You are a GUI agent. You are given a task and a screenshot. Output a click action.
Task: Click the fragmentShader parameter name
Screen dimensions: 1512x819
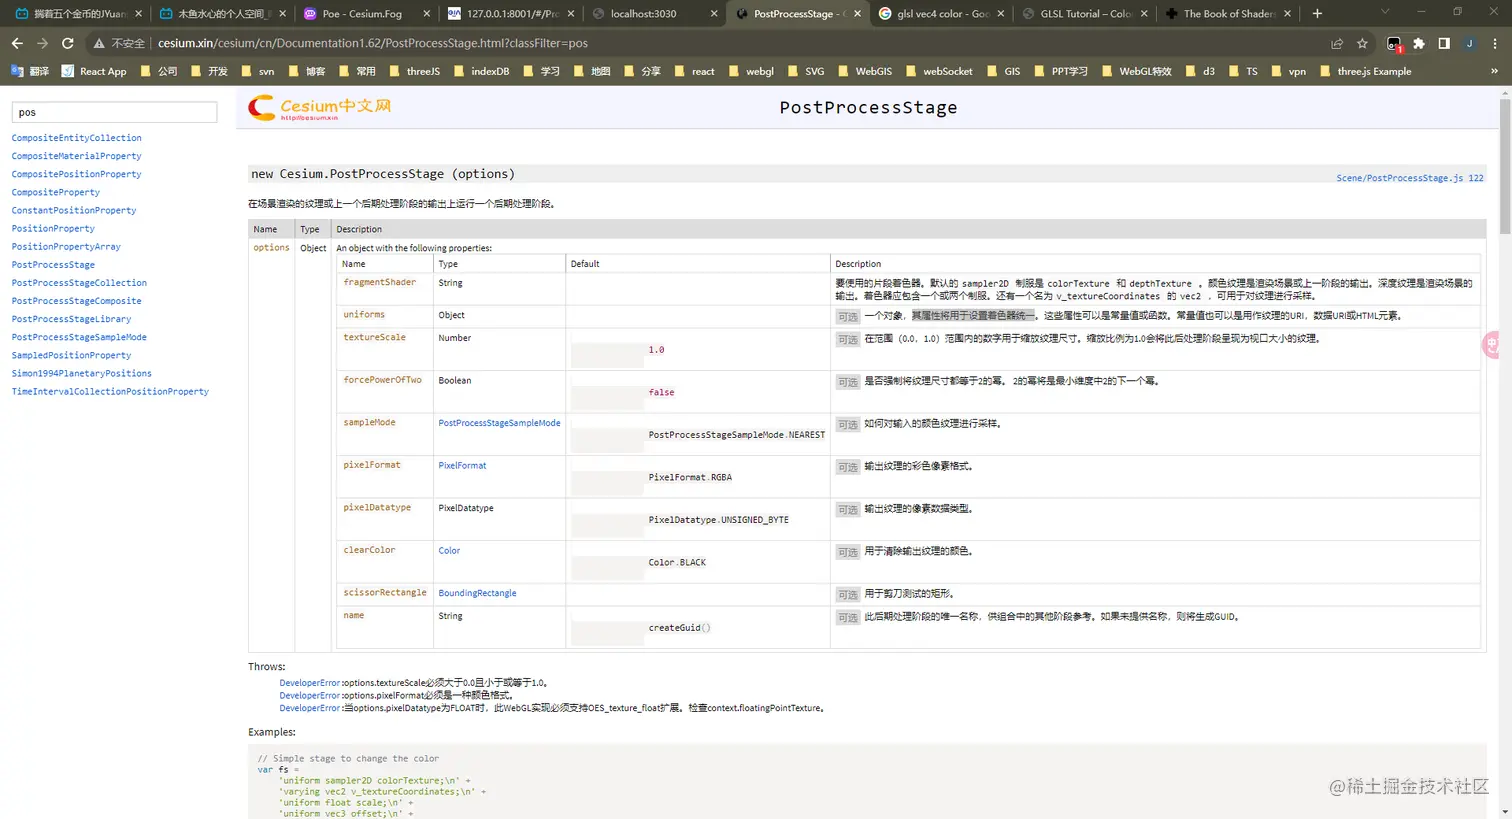click(379, 282)
